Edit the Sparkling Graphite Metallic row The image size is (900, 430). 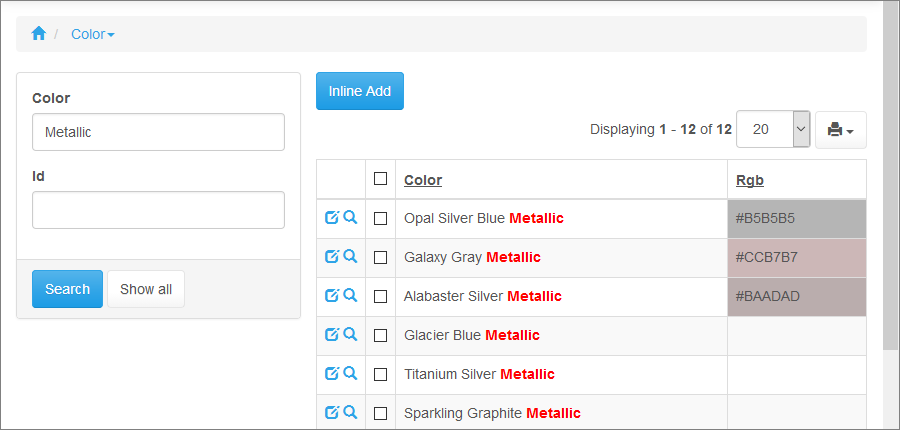(x=332, y=412)
